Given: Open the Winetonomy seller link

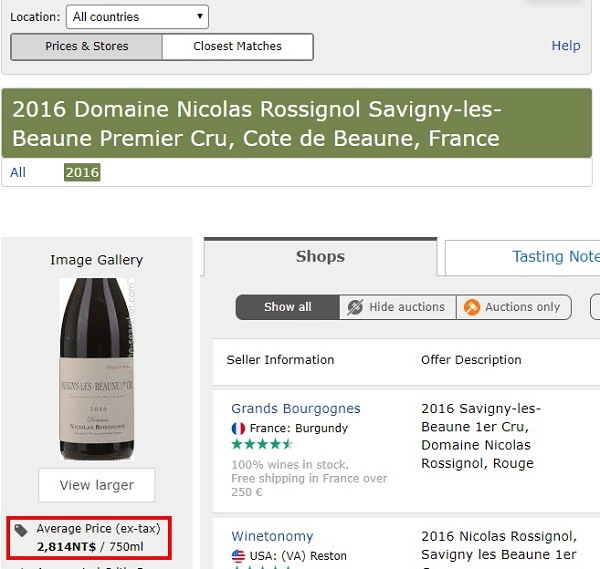Looking at the screenshot, I should pos(272,536).
